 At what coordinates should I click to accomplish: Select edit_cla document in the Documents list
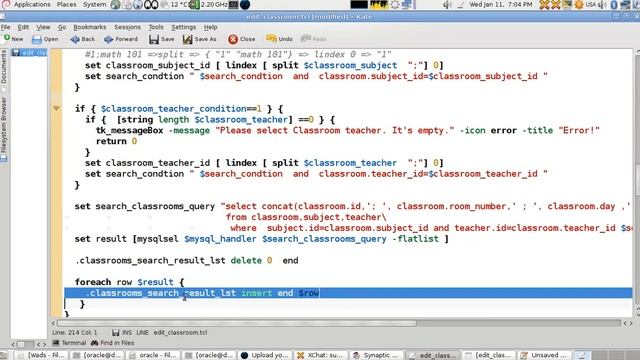pyautogui.click(x=29, y=53)
